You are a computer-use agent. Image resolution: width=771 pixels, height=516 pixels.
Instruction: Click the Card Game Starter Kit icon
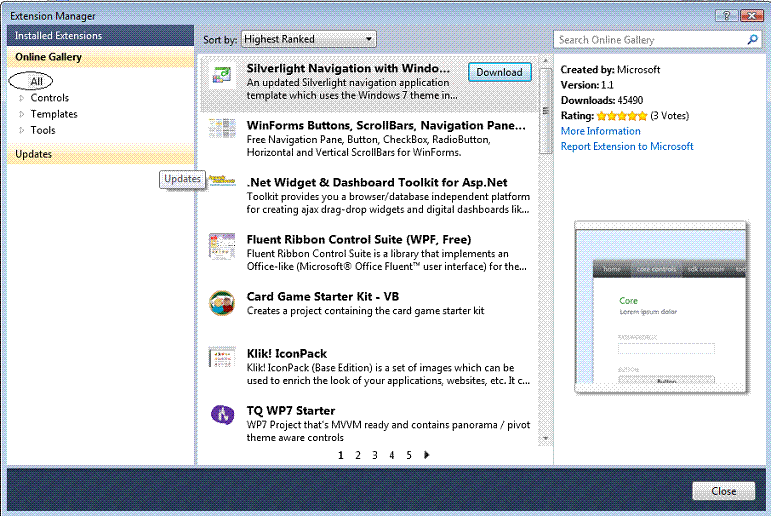(x=222, y=303)
